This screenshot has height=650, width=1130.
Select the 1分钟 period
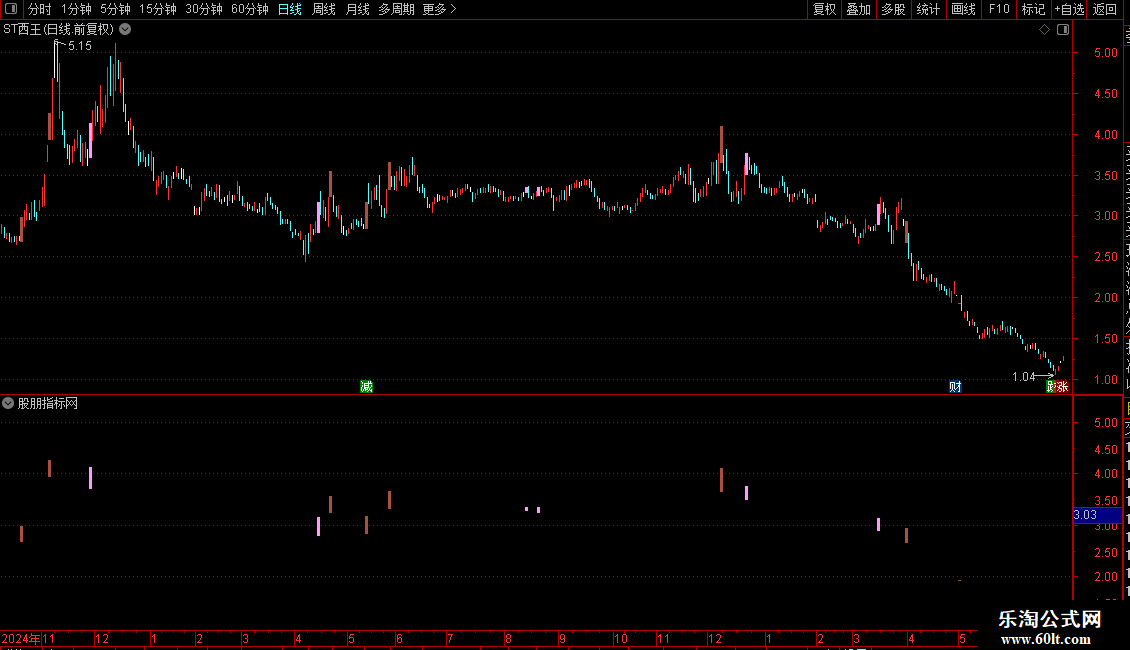(76, 9)
